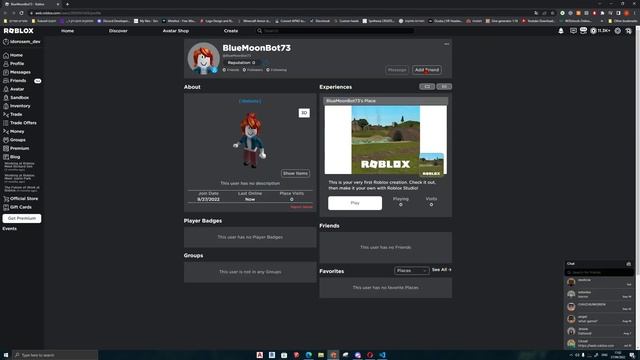Click the Friends count under the username

[231, 70]
